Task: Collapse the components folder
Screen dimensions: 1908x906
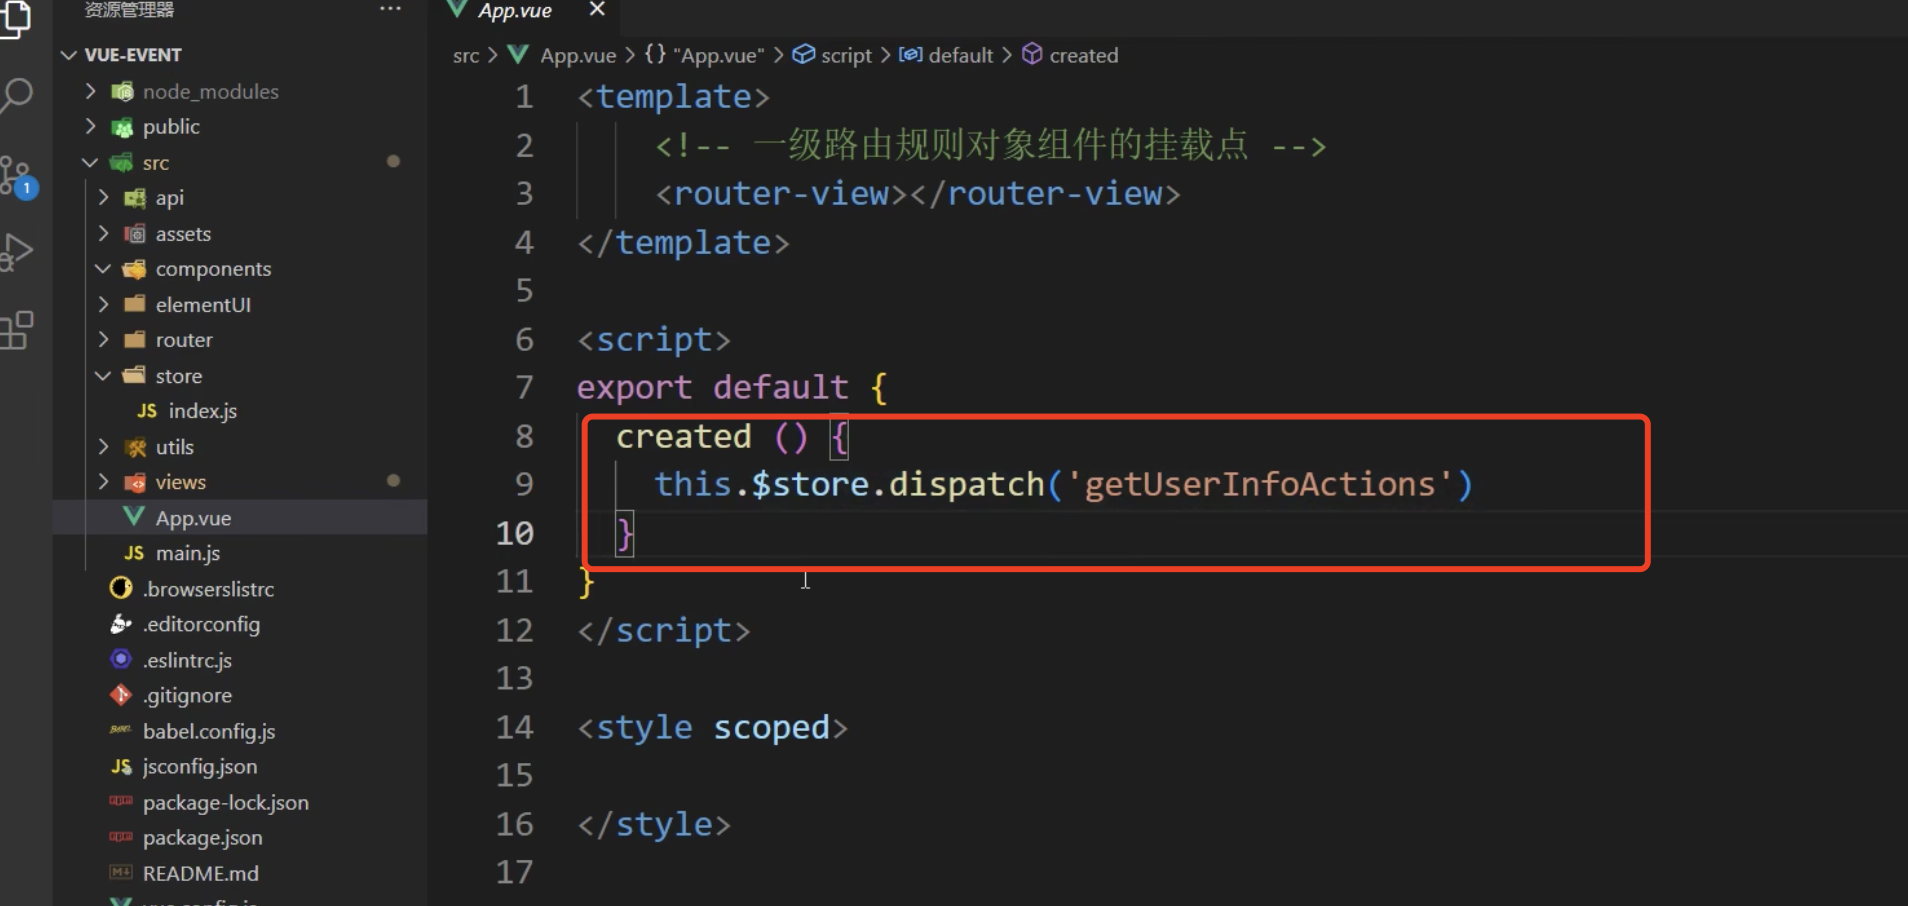Action: [x=103, y=269]
